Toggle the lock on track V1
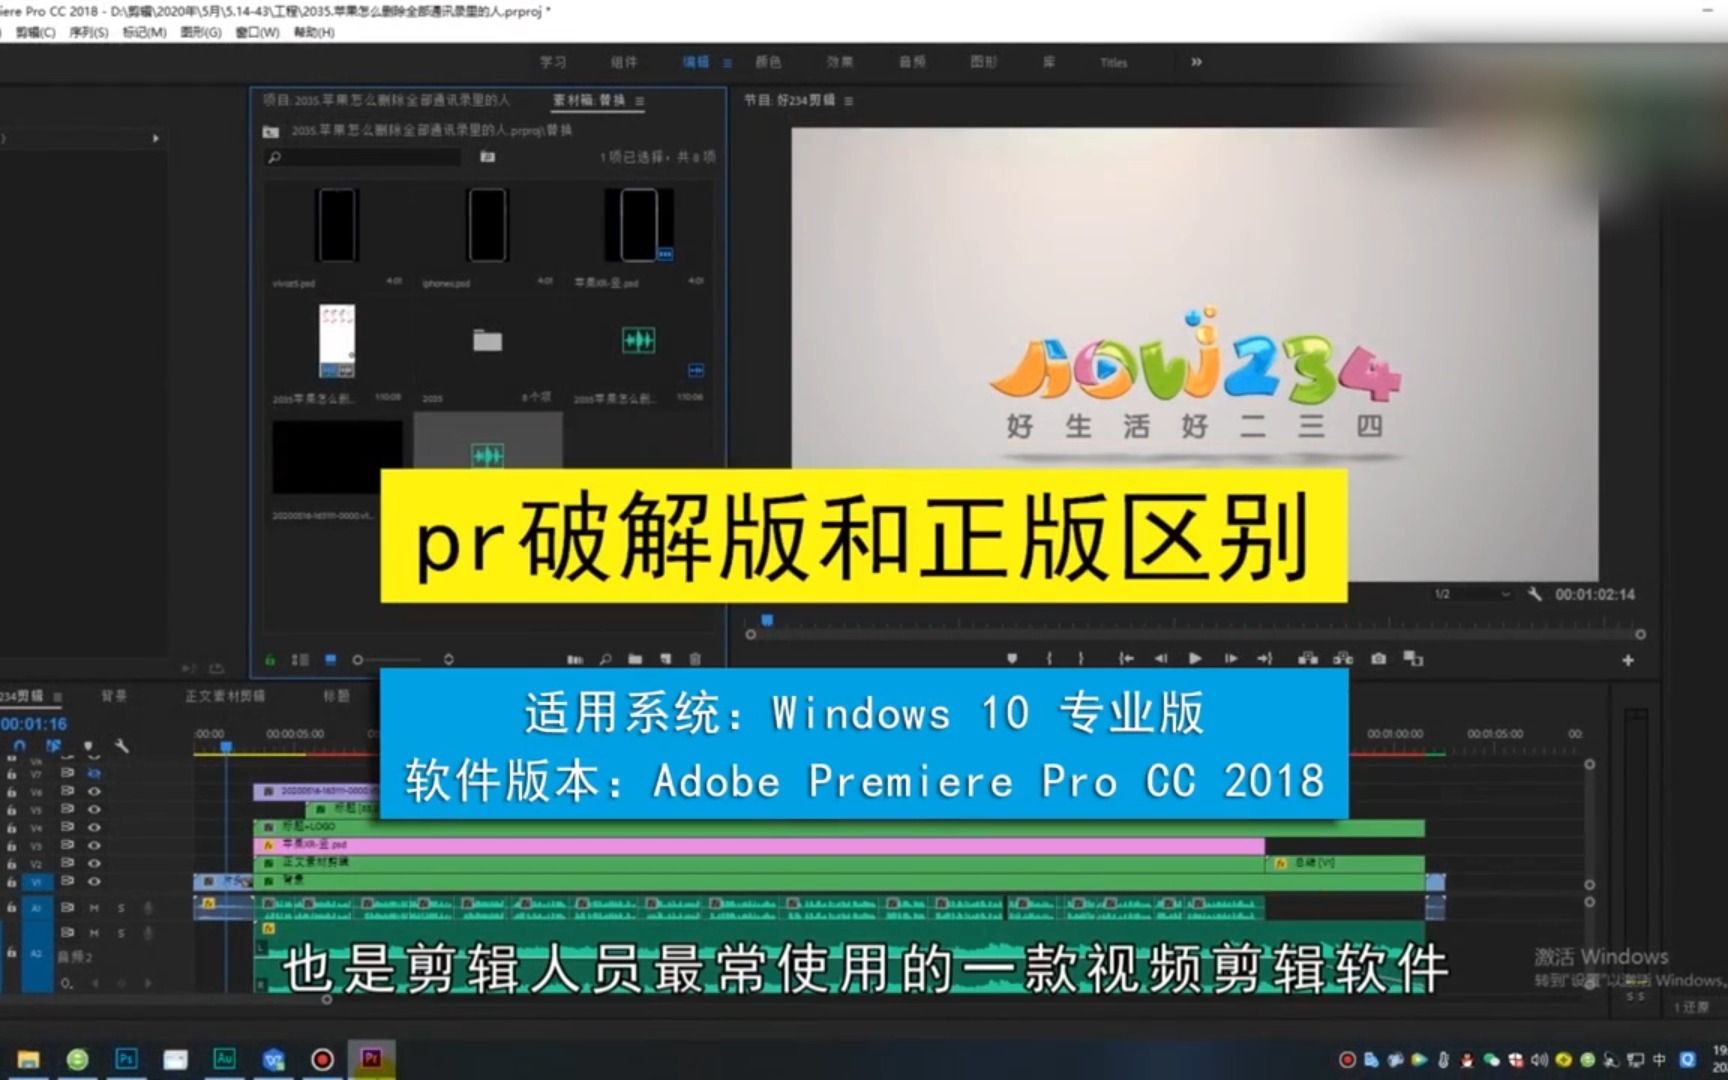Viewport: 1728px width, 1080px height. coord(12,882)
